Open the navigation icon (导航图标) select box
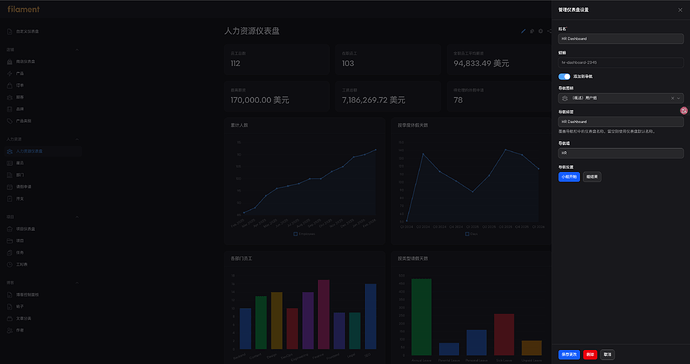Viewport: 690px width, 364px height. (x=621, y=98)
